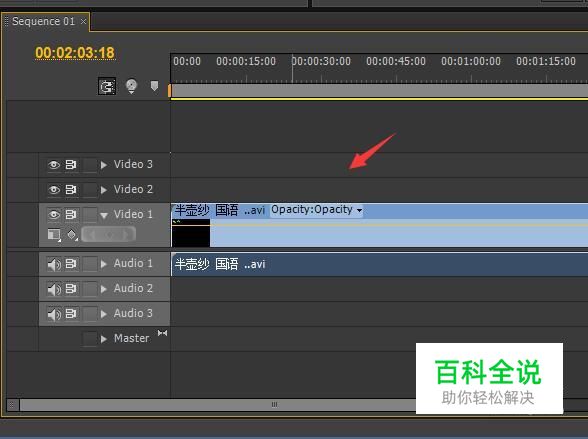Screen dimensions: 588x439
Task: Open Set Display Style on Video 1
Action: tap(54, 235)
